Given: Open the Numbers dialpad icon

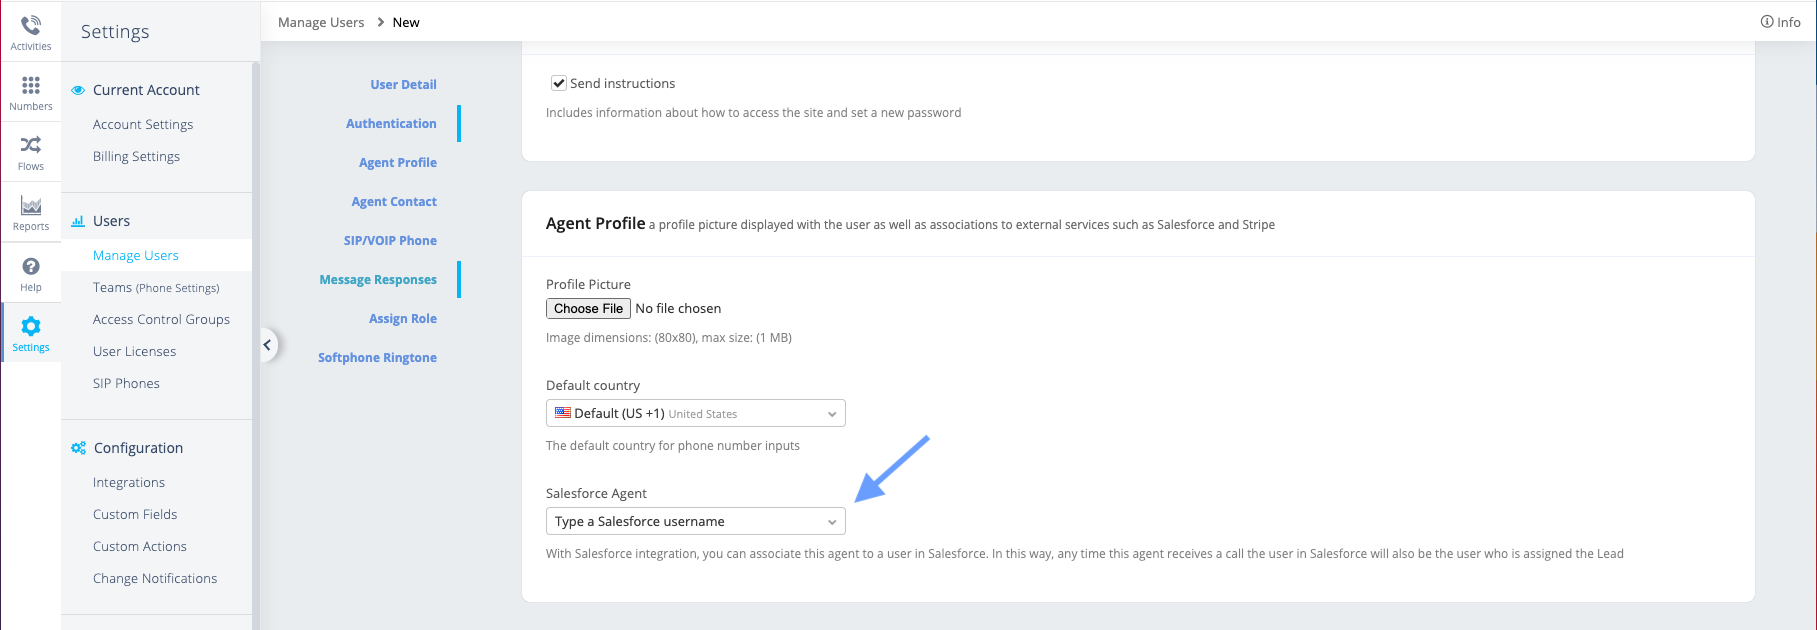Looking at the screenshot, I should (31, 86).
